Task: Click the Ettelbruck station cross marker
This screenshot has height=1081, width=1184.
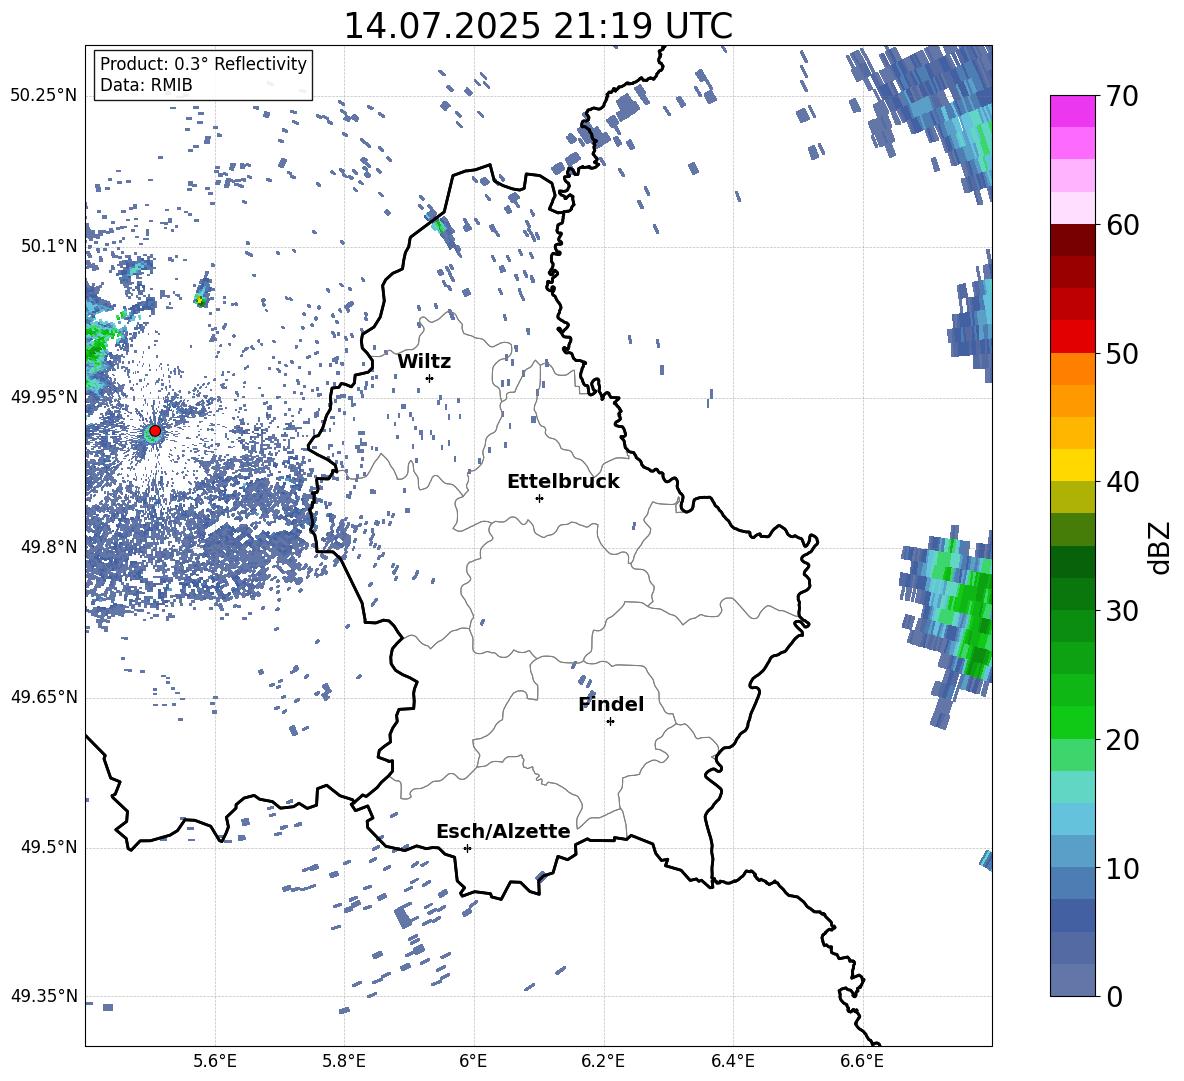Action: point(539,498)
